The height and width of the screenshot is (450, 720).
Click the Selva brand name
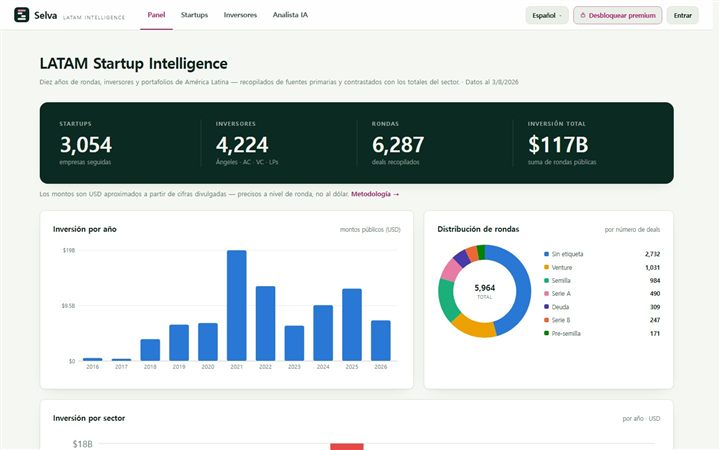click(45, 15)
